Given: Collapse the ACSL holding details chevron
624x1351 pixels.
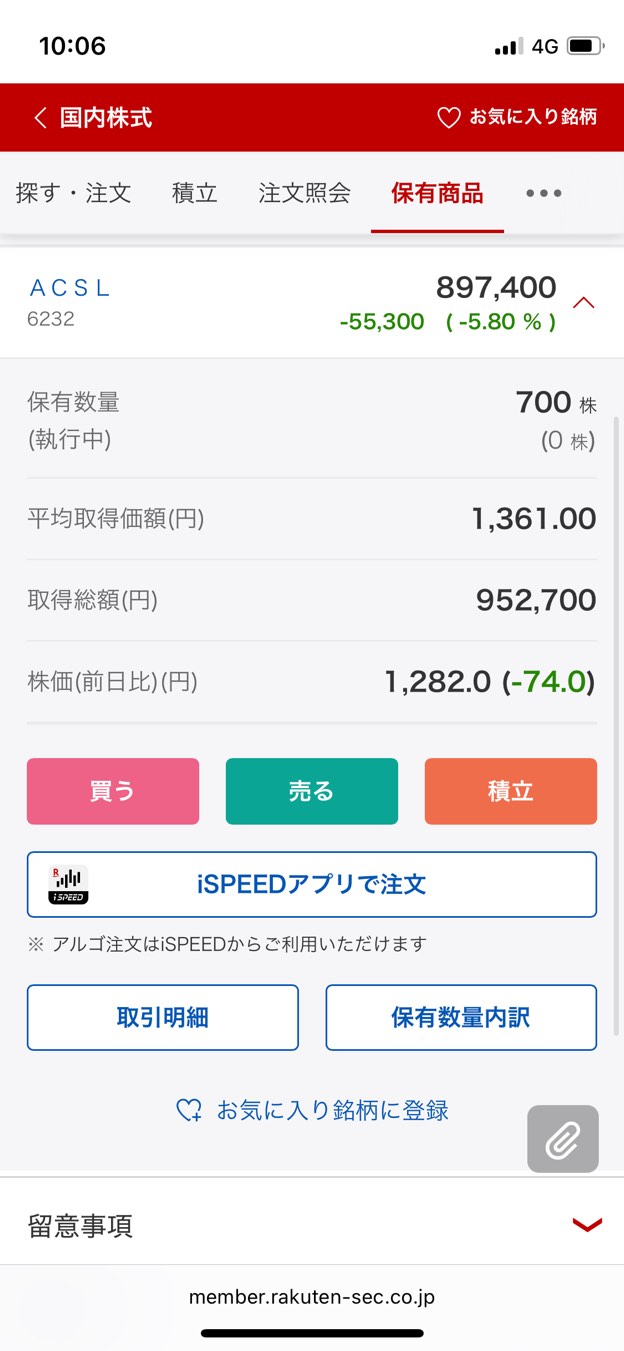Looking at the screenshot, I should tap(583, 303).
